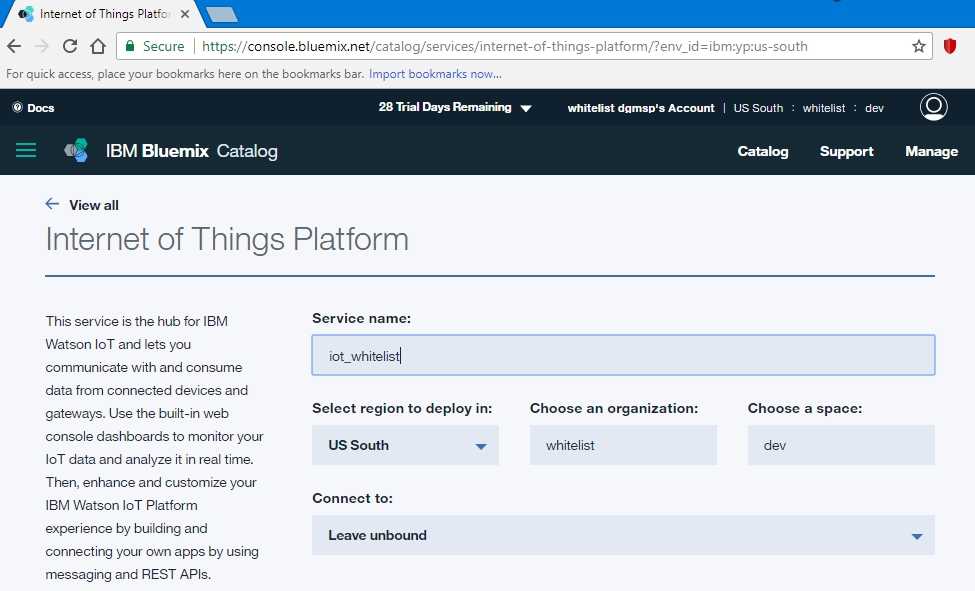View site security padlock info
This screenshot has width=975, height=591.
point(130,46)
